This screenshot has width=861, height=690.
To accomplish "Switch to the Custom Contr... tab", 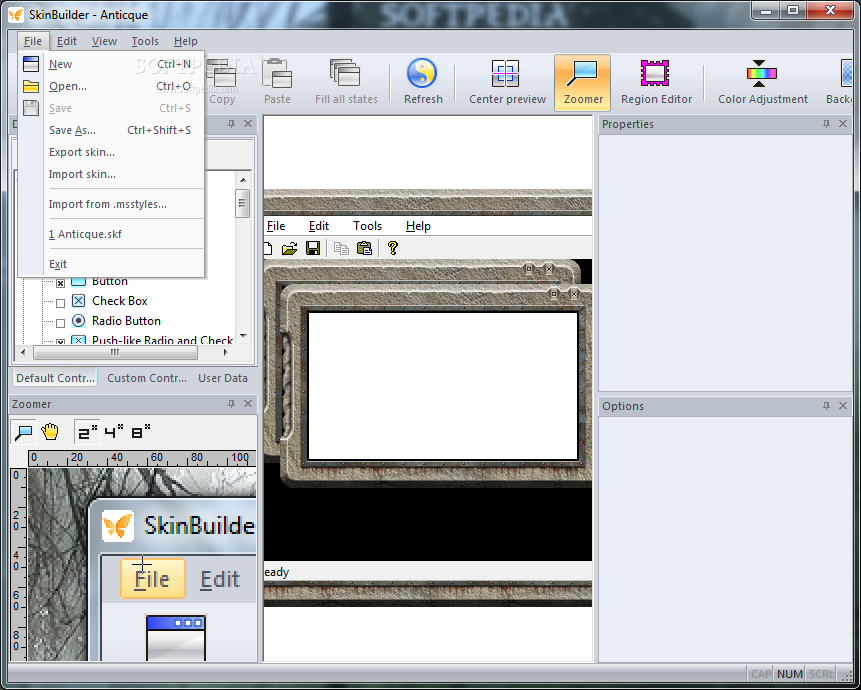I will click(x=147, y=378).
